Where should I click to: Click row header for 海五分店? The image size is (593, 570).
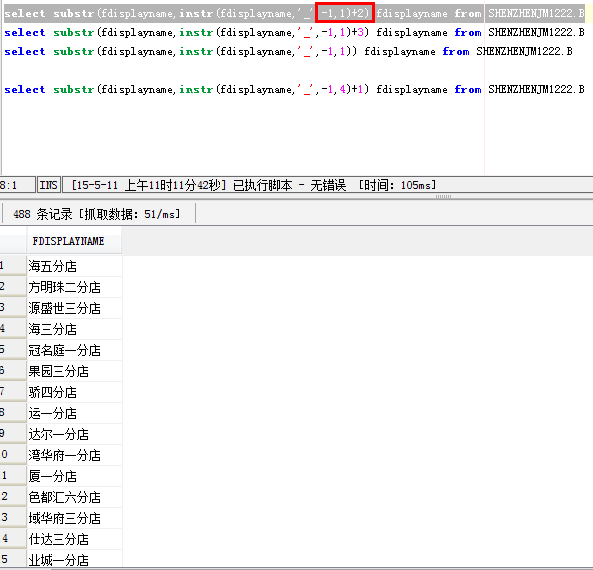pyautogui.click(x=13, y=266)
